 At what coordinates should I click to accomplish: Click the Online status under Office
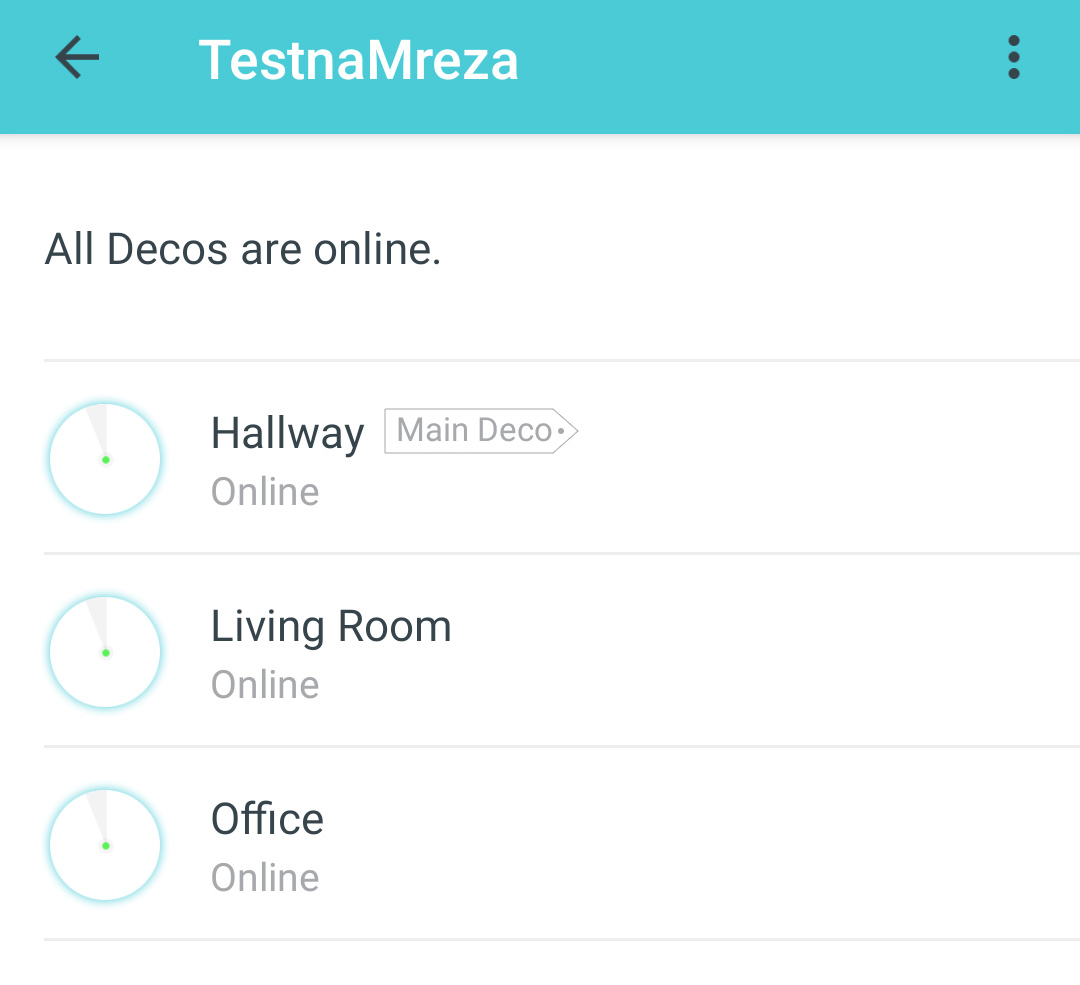coord(265,878)
